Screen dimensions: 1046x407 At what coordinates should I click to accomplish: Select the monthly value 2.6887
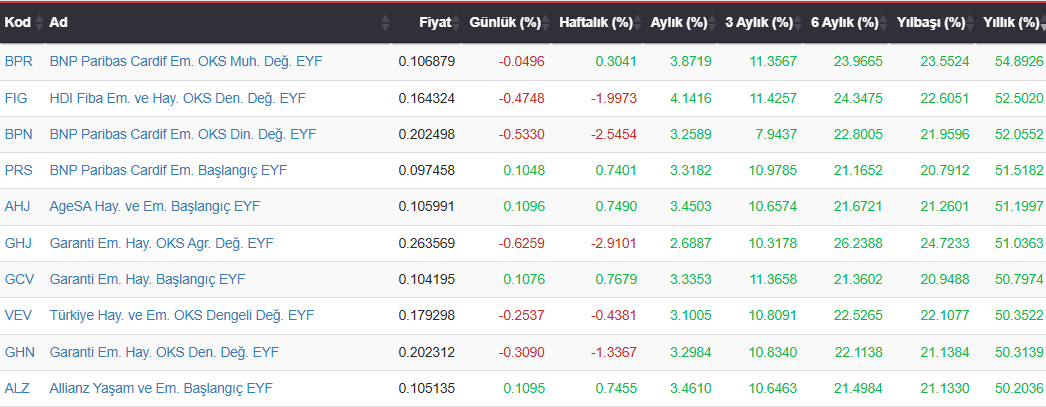tap(691, 243)
